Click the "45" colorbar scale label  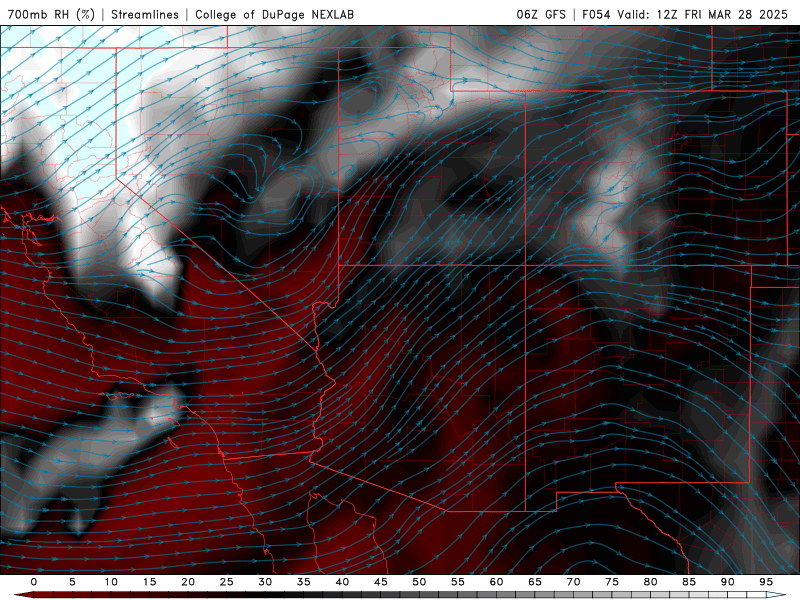point(381,582)
